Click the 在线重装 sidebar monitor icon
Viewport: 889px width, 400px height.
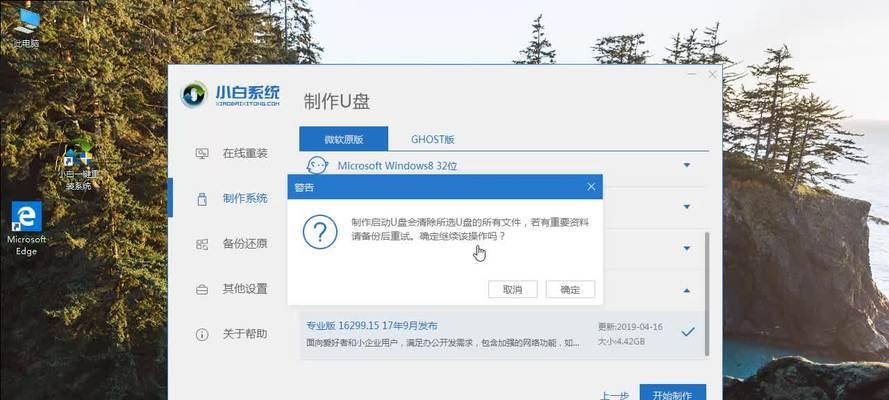202,154
